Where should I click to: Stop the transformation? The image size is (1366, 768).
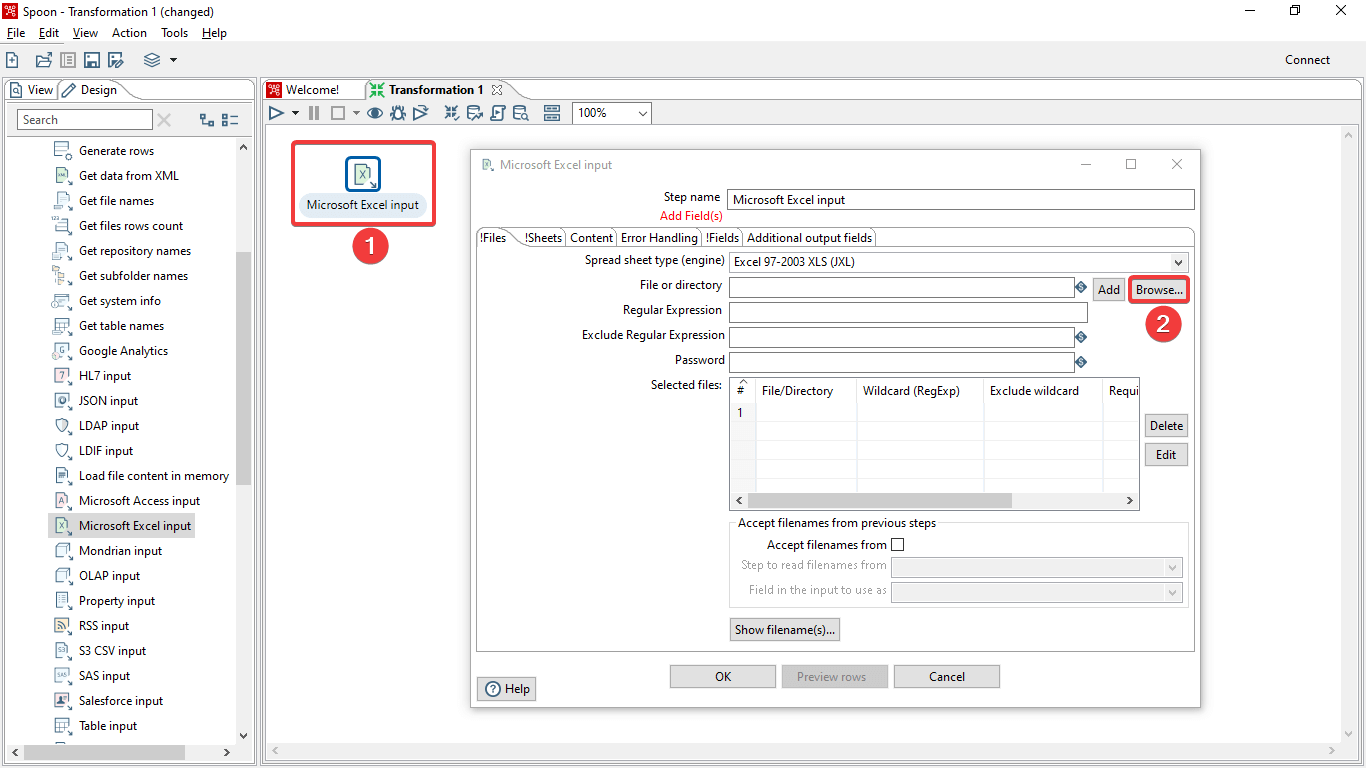(338, 113)
